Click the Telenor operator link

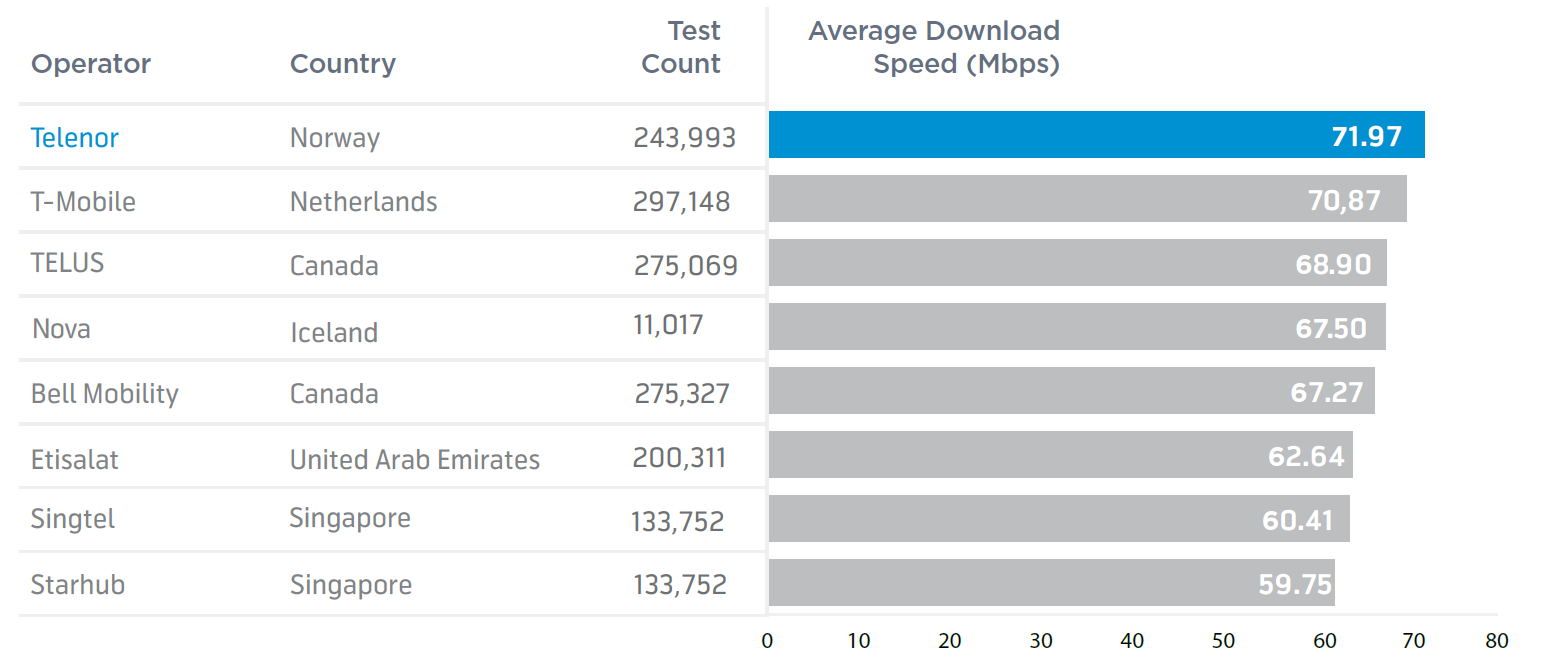[x=75, y=137]
